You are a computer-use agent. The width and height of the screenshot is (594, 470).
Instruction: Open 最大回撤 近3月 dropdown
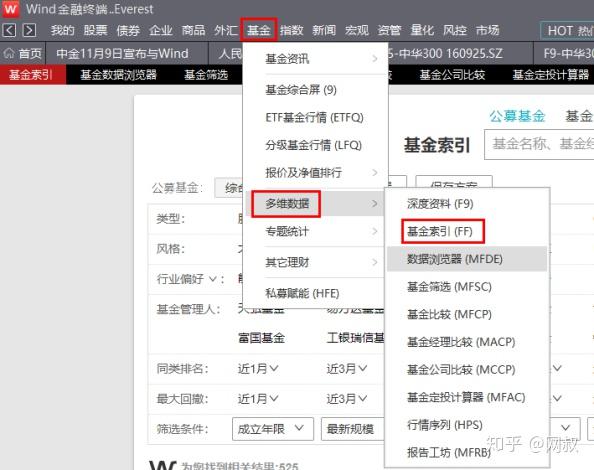point(347,398)
